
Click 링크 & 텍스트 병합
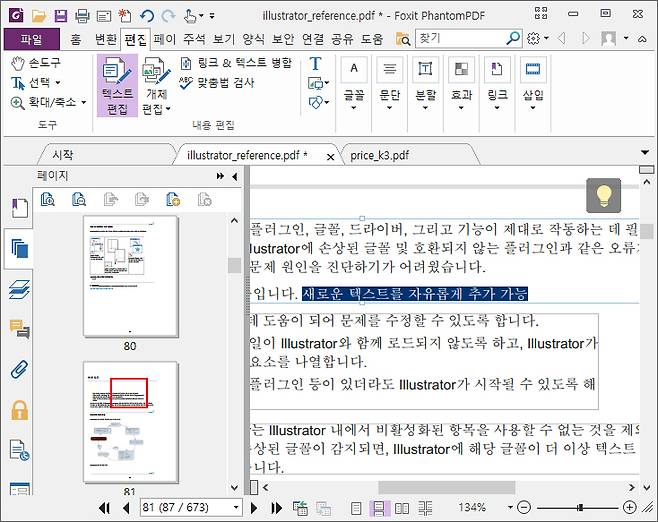click(x=236, y=63)
